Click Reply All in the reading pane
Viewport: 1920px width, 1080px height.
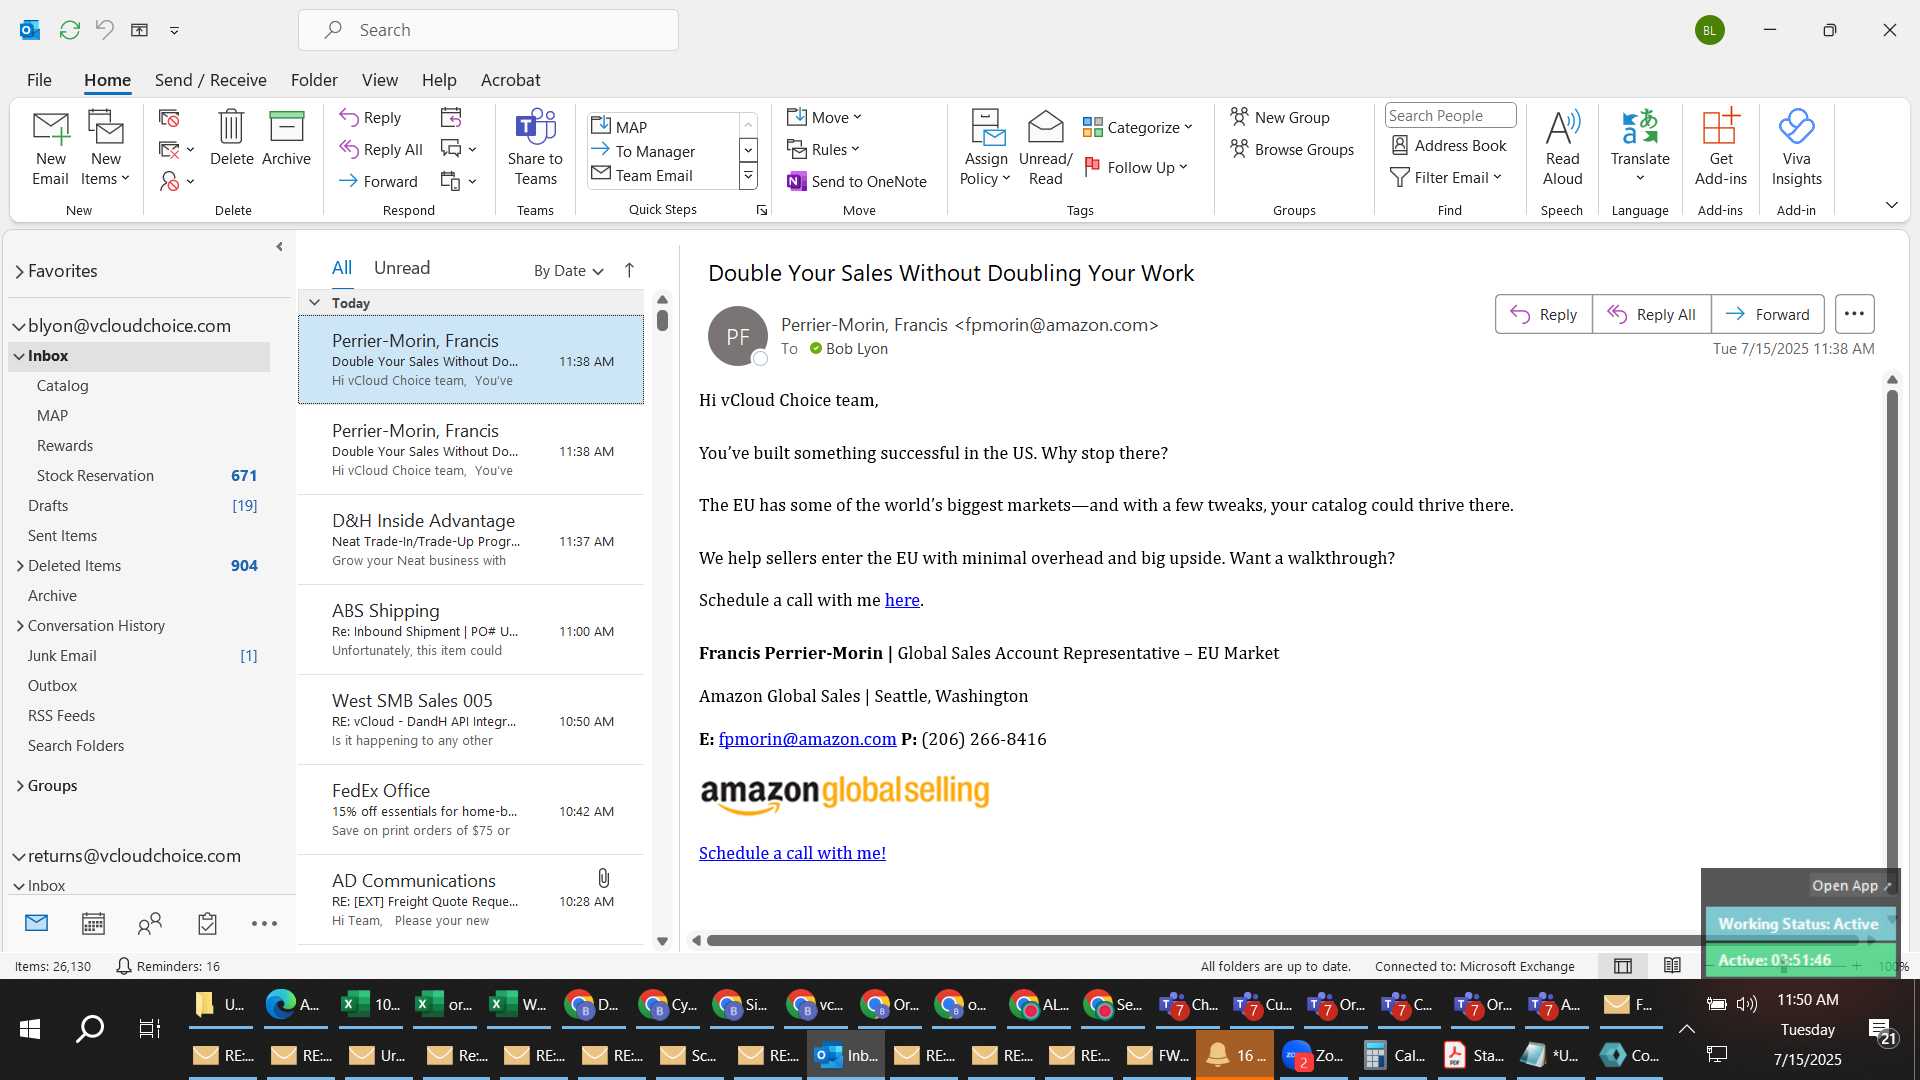[x=1651, y=314]
